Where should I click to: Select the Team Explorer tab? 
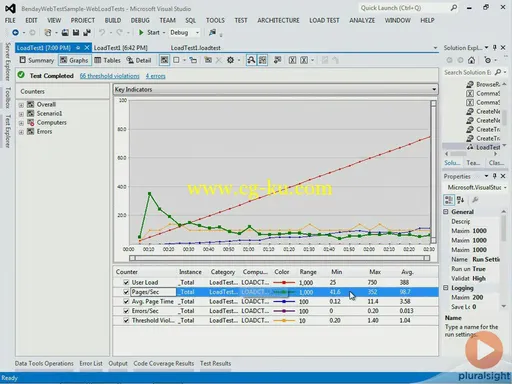pos(473,163)
